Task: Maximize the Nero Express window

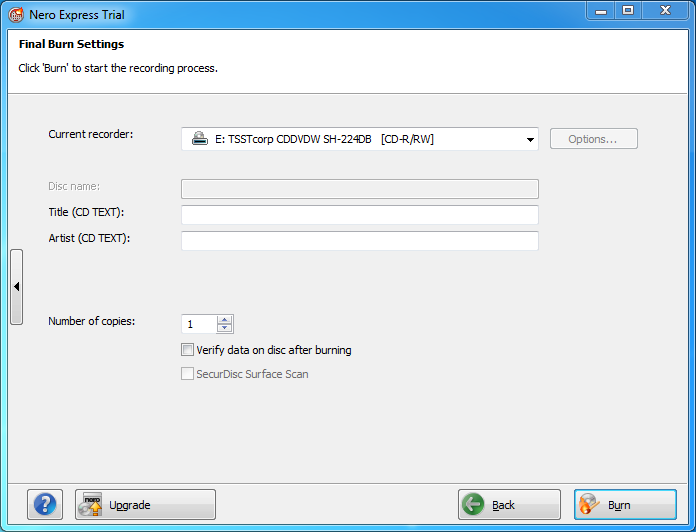Action: click(628, 11)
